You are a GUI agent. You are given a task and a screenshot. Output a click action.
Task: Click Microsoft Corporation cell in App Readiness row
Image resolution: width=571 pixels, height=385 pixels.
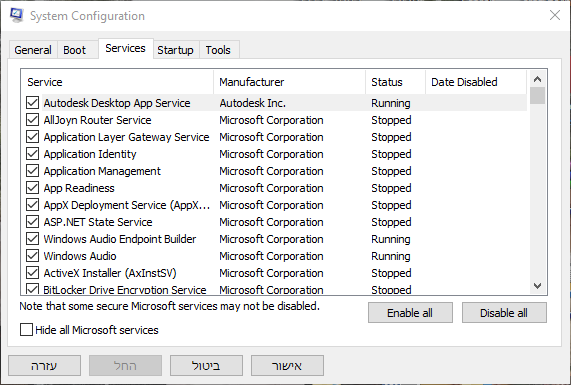(271, 188)
